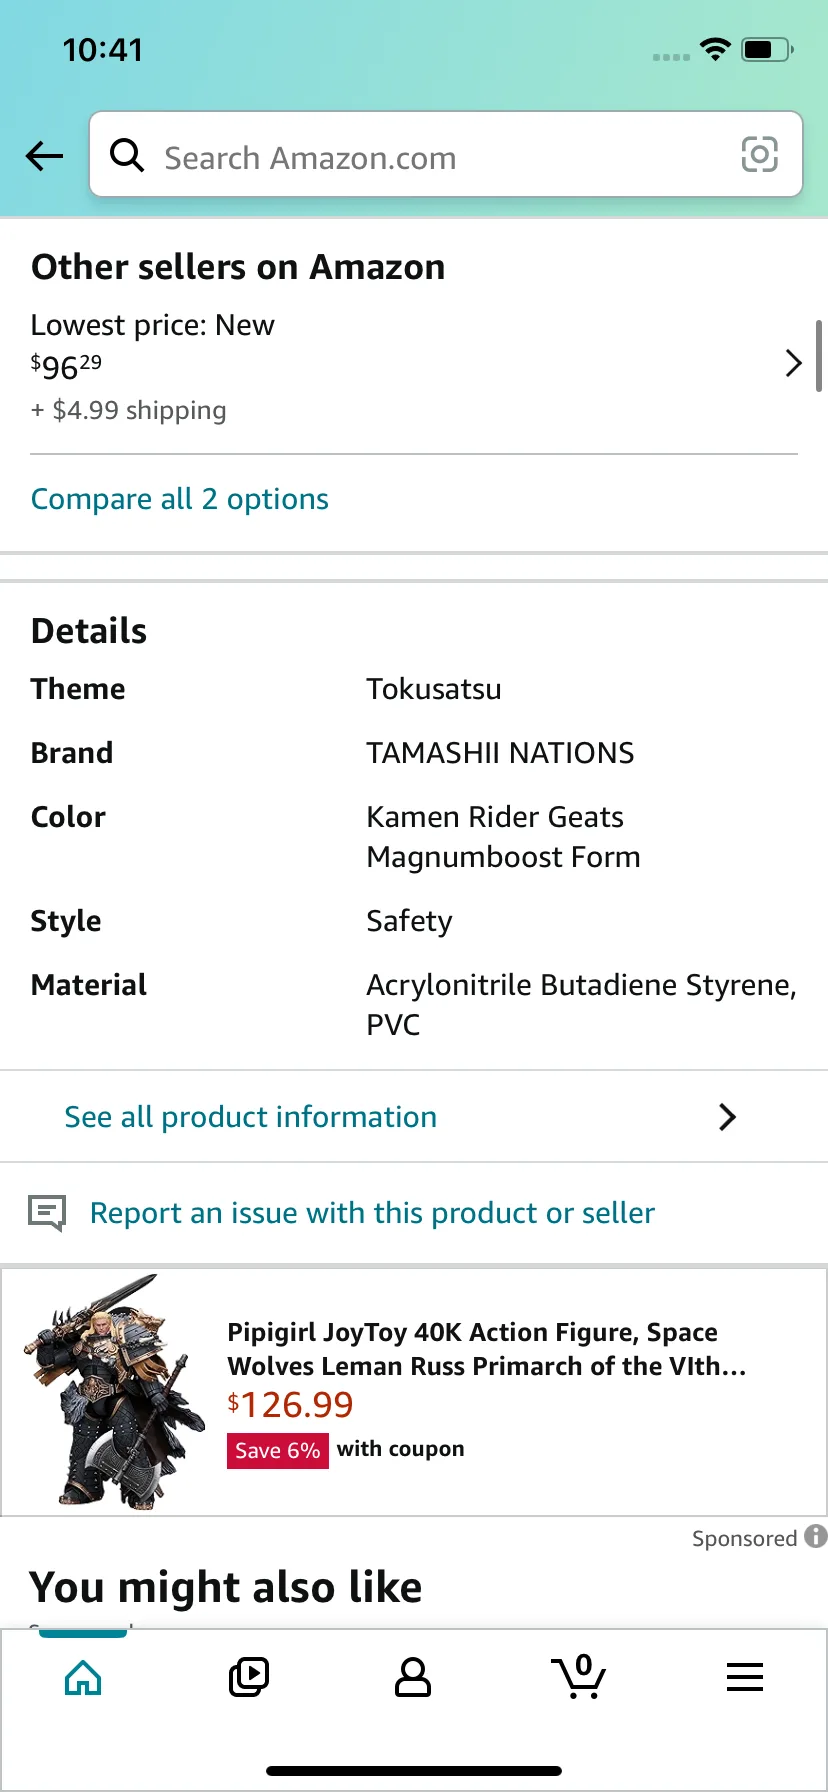Screen dimensions: 828x1792
Task: Tap the Save 6% coupon badge
Action: pos(277,1450)
